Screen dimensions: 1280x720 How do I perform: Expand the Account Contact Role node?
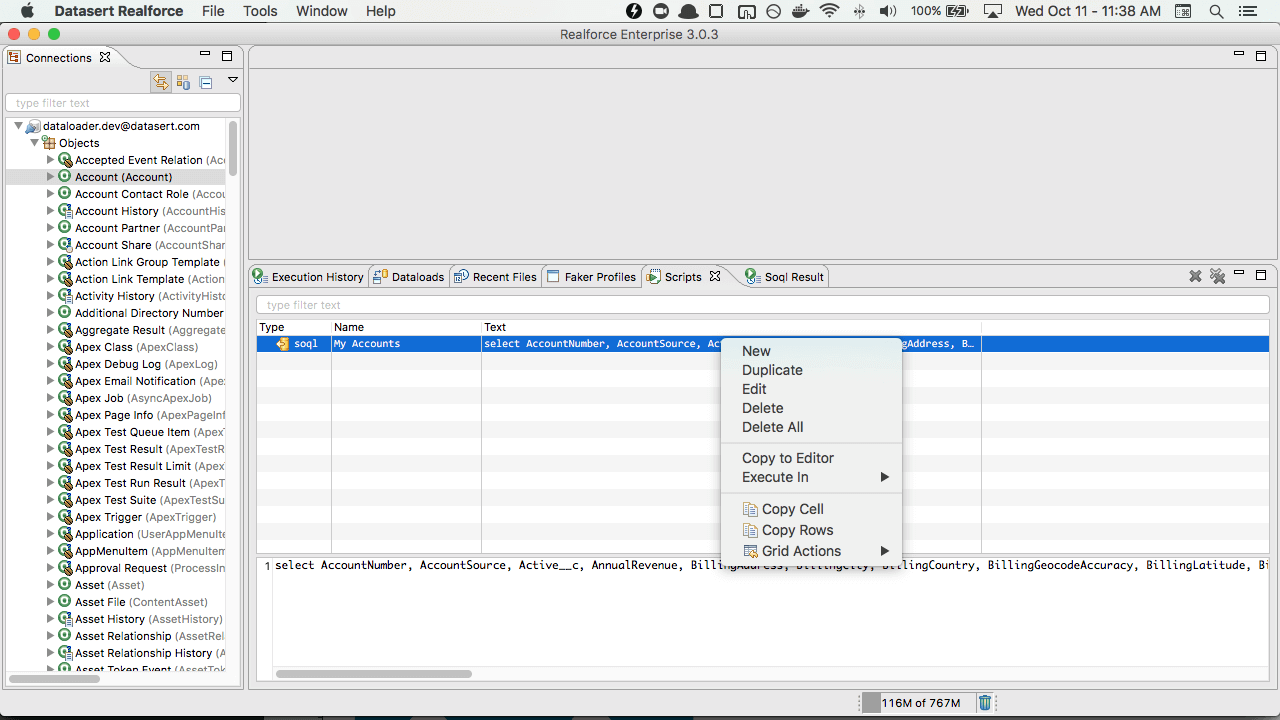51,194
